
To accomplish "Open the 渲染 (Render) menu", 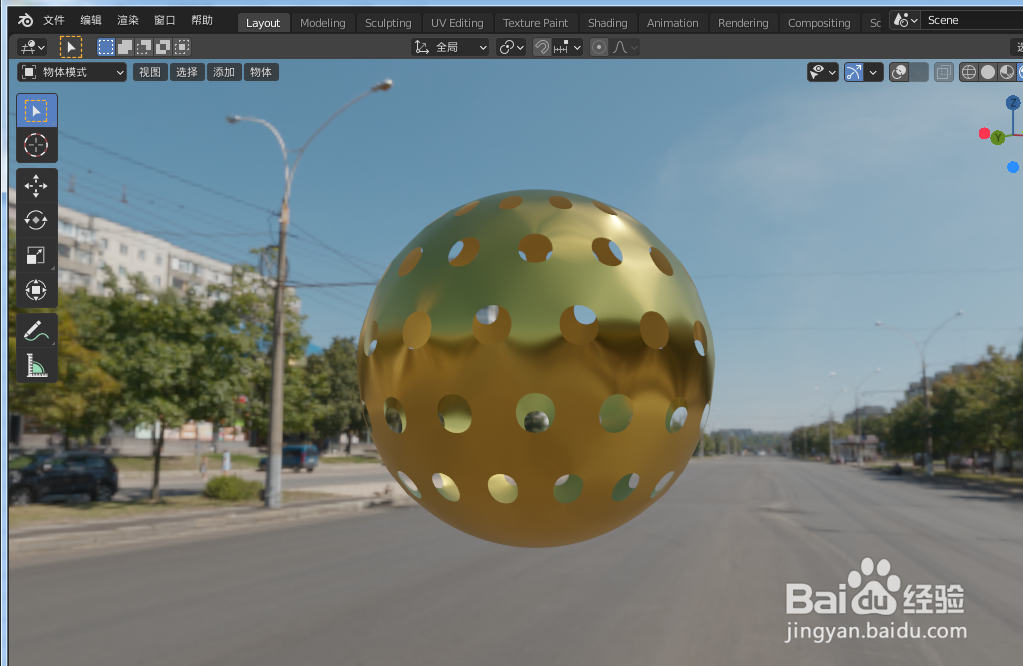I will pos(128,20).
